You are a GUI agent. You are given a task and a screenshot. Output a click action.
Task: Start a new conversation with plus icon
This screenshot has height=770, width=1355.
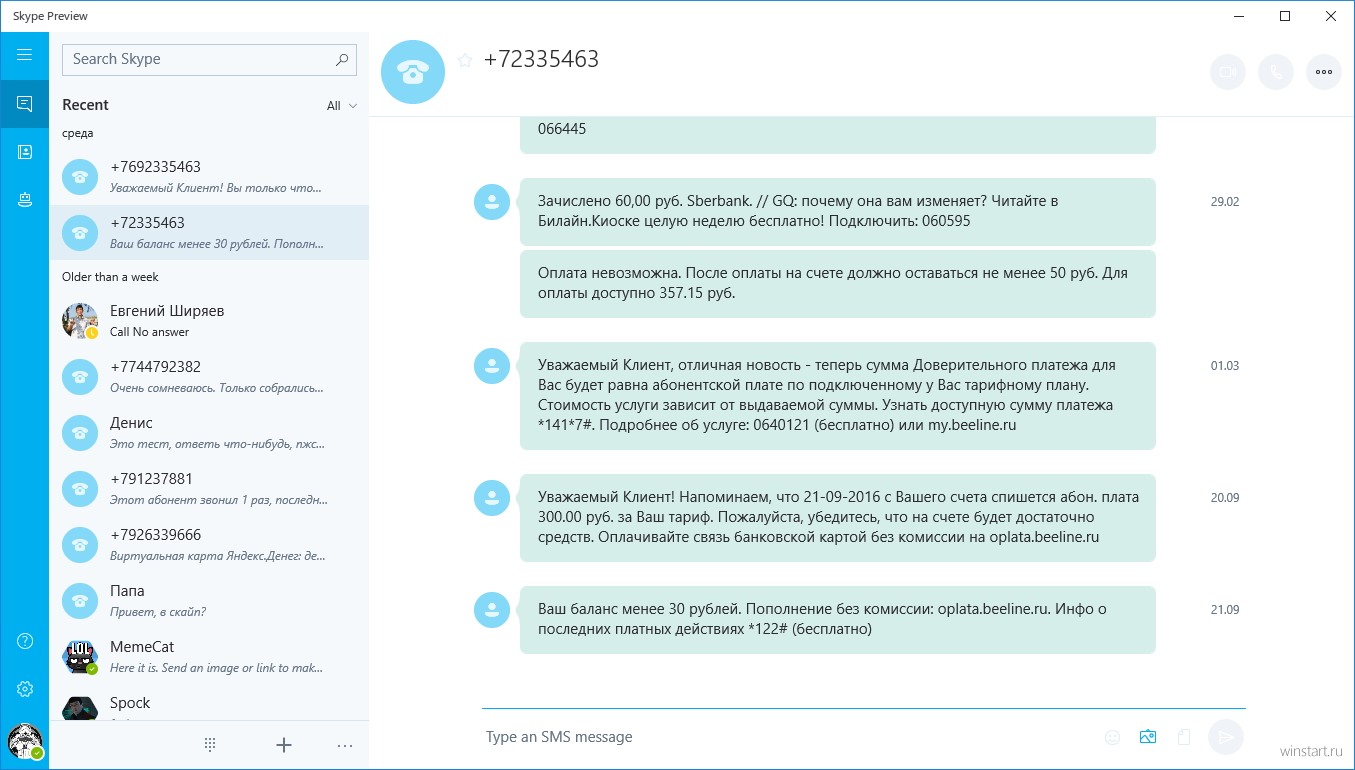tap(284, 745)
